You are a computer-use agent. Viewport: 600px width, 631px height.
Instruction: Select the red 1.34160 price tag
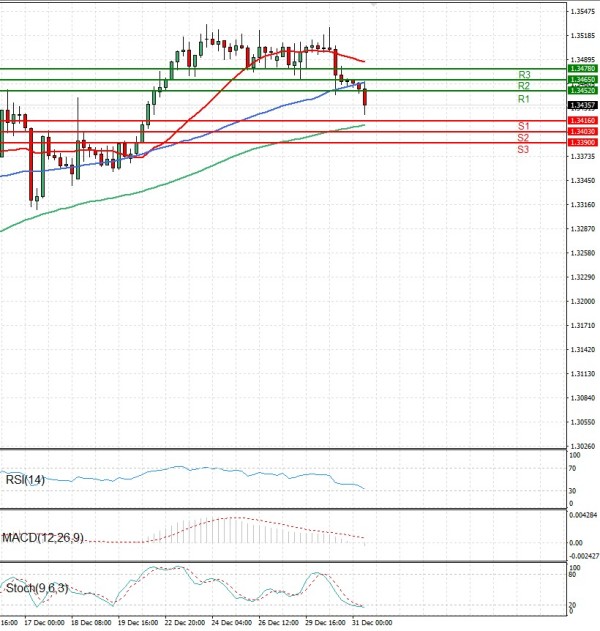coord(581,121)
